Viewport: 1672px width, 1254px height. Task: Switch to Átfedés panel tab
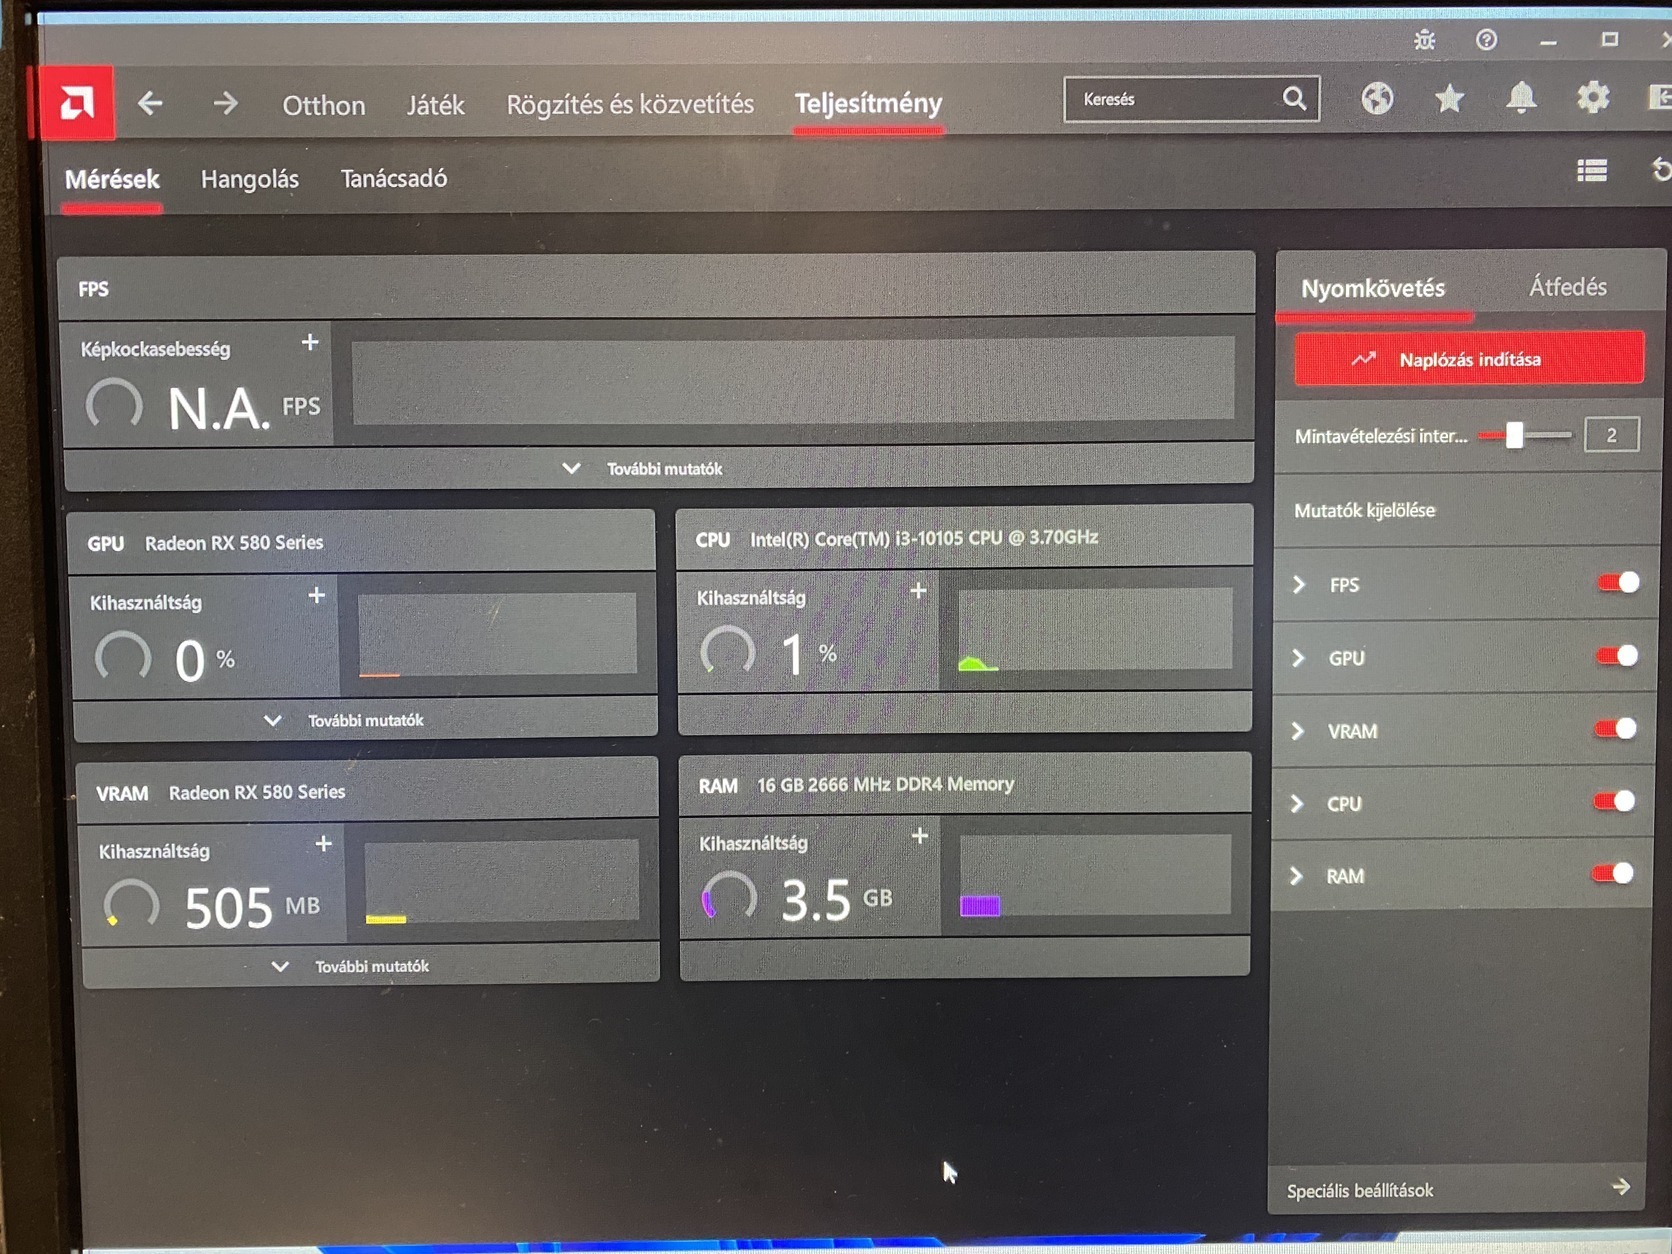pyautogui.click(x=1568, y=287)
